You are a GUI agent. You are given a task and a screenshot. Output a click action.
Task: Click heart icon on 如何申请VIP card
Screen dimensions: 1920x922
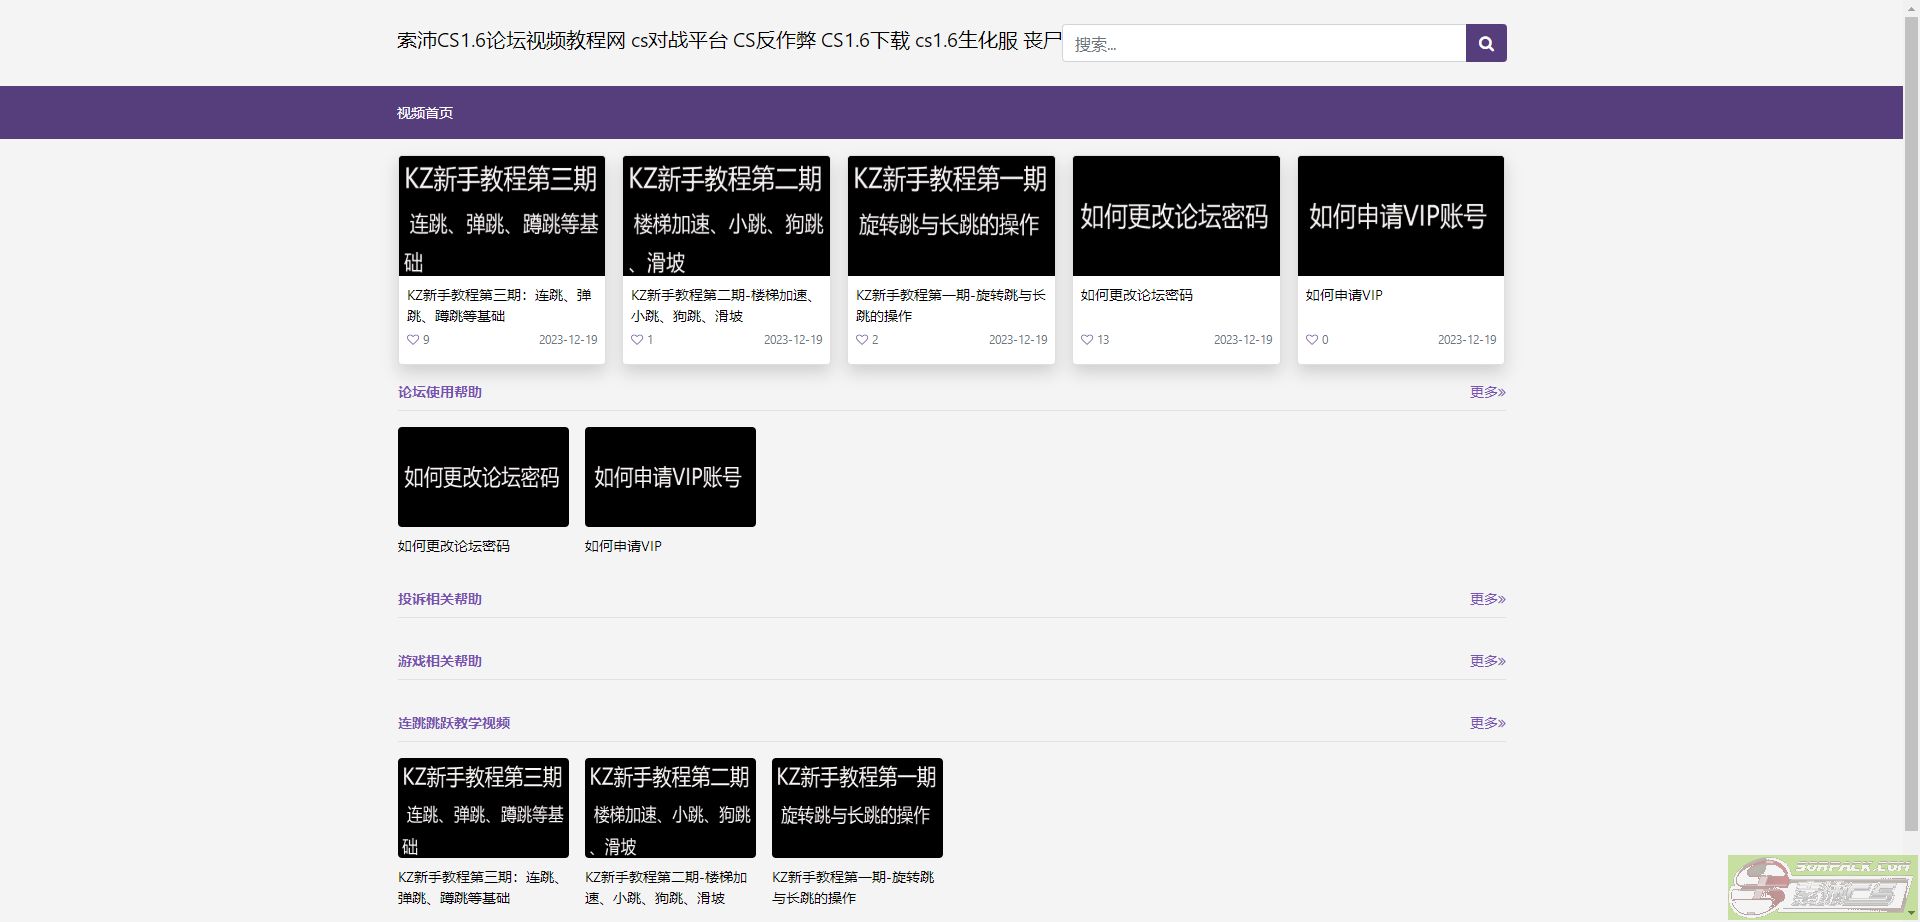1311,340
